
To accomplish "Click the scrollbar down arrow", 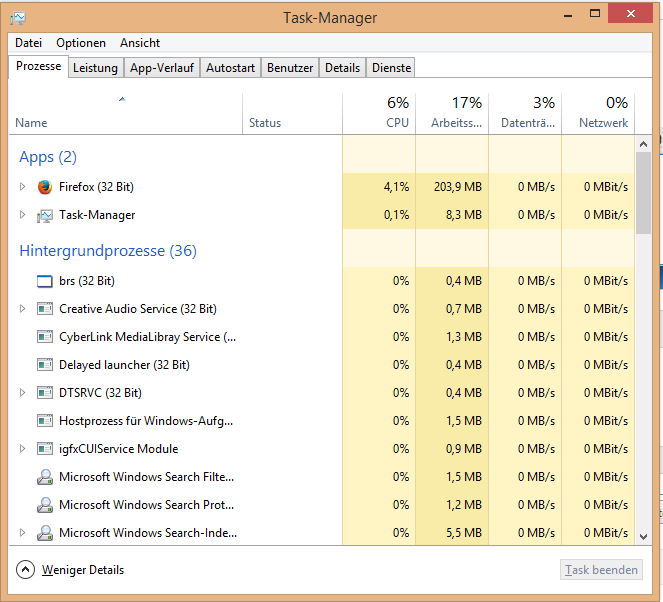I will (x=644, y=537).
